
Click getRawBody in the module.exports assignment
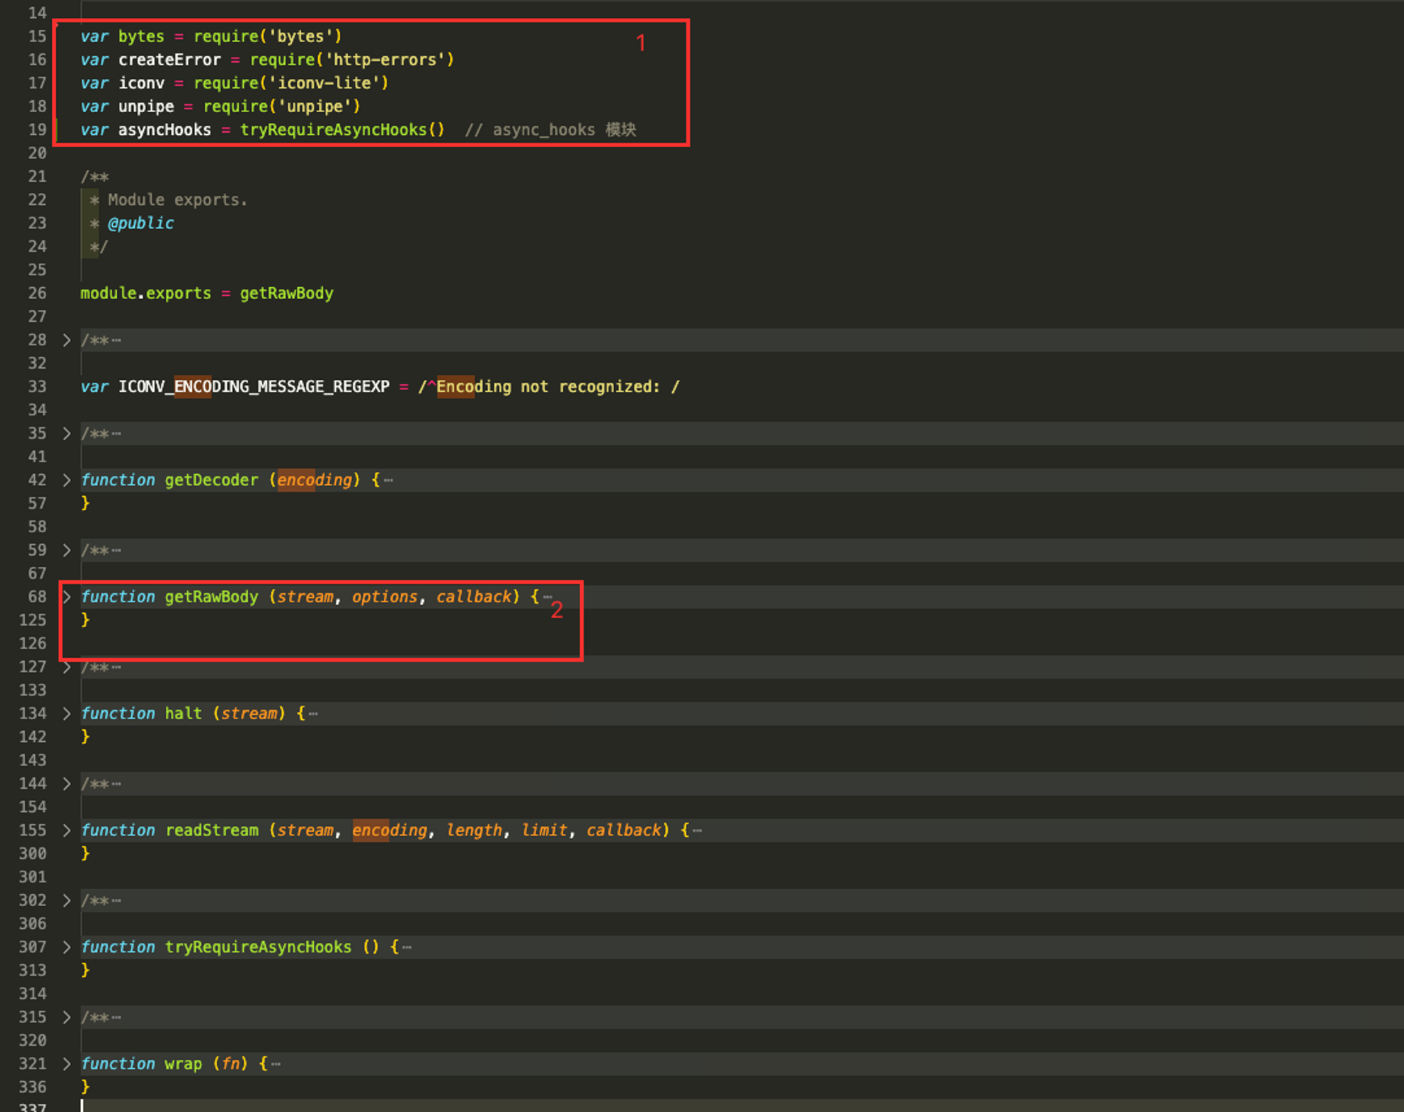[x=287, y=293]
